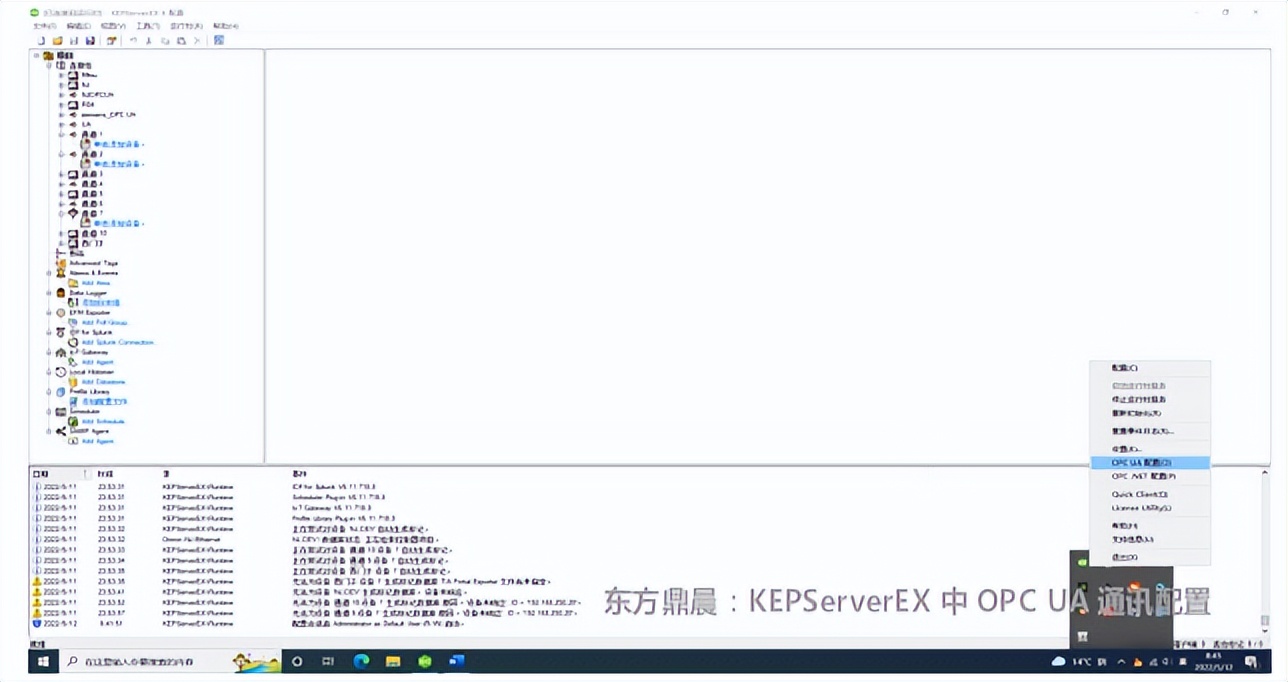Collapse the Local Historian node

[49, 371]
